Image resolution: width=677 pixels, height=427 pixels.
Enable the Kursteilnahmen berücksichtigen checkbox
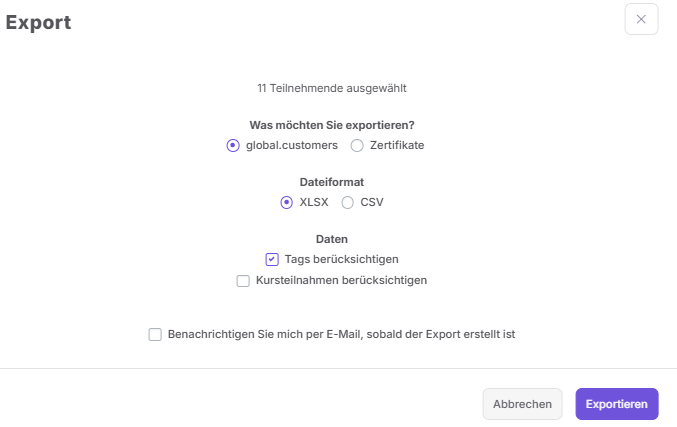(243, 281)
